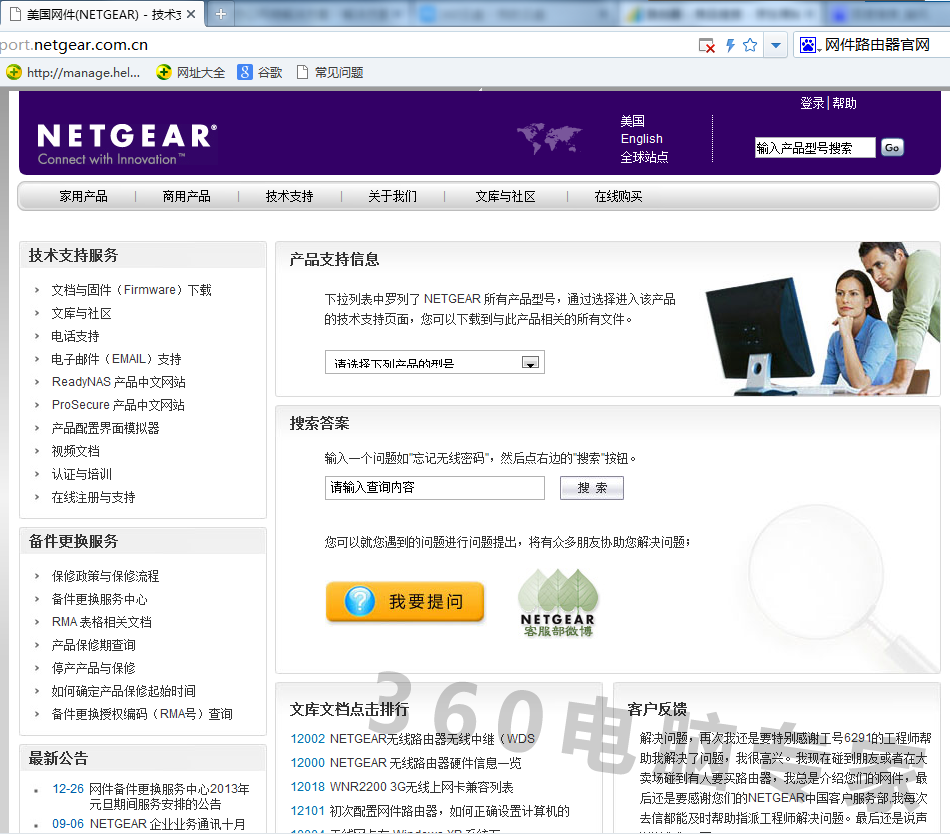Open 在线注册与支持 link

(x=93, y=497)
